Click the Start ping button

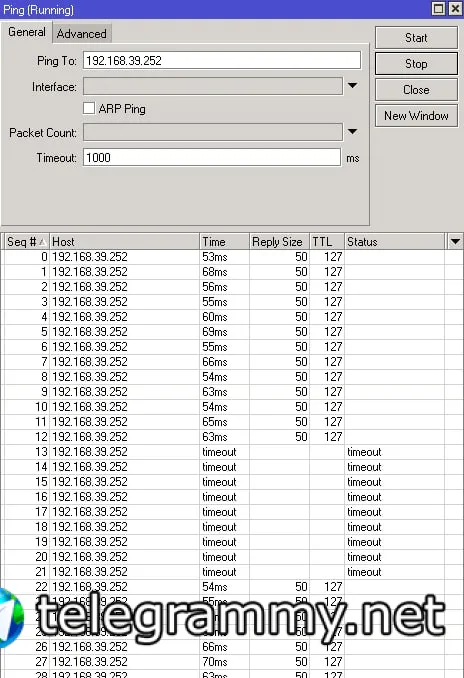[416, 38]
